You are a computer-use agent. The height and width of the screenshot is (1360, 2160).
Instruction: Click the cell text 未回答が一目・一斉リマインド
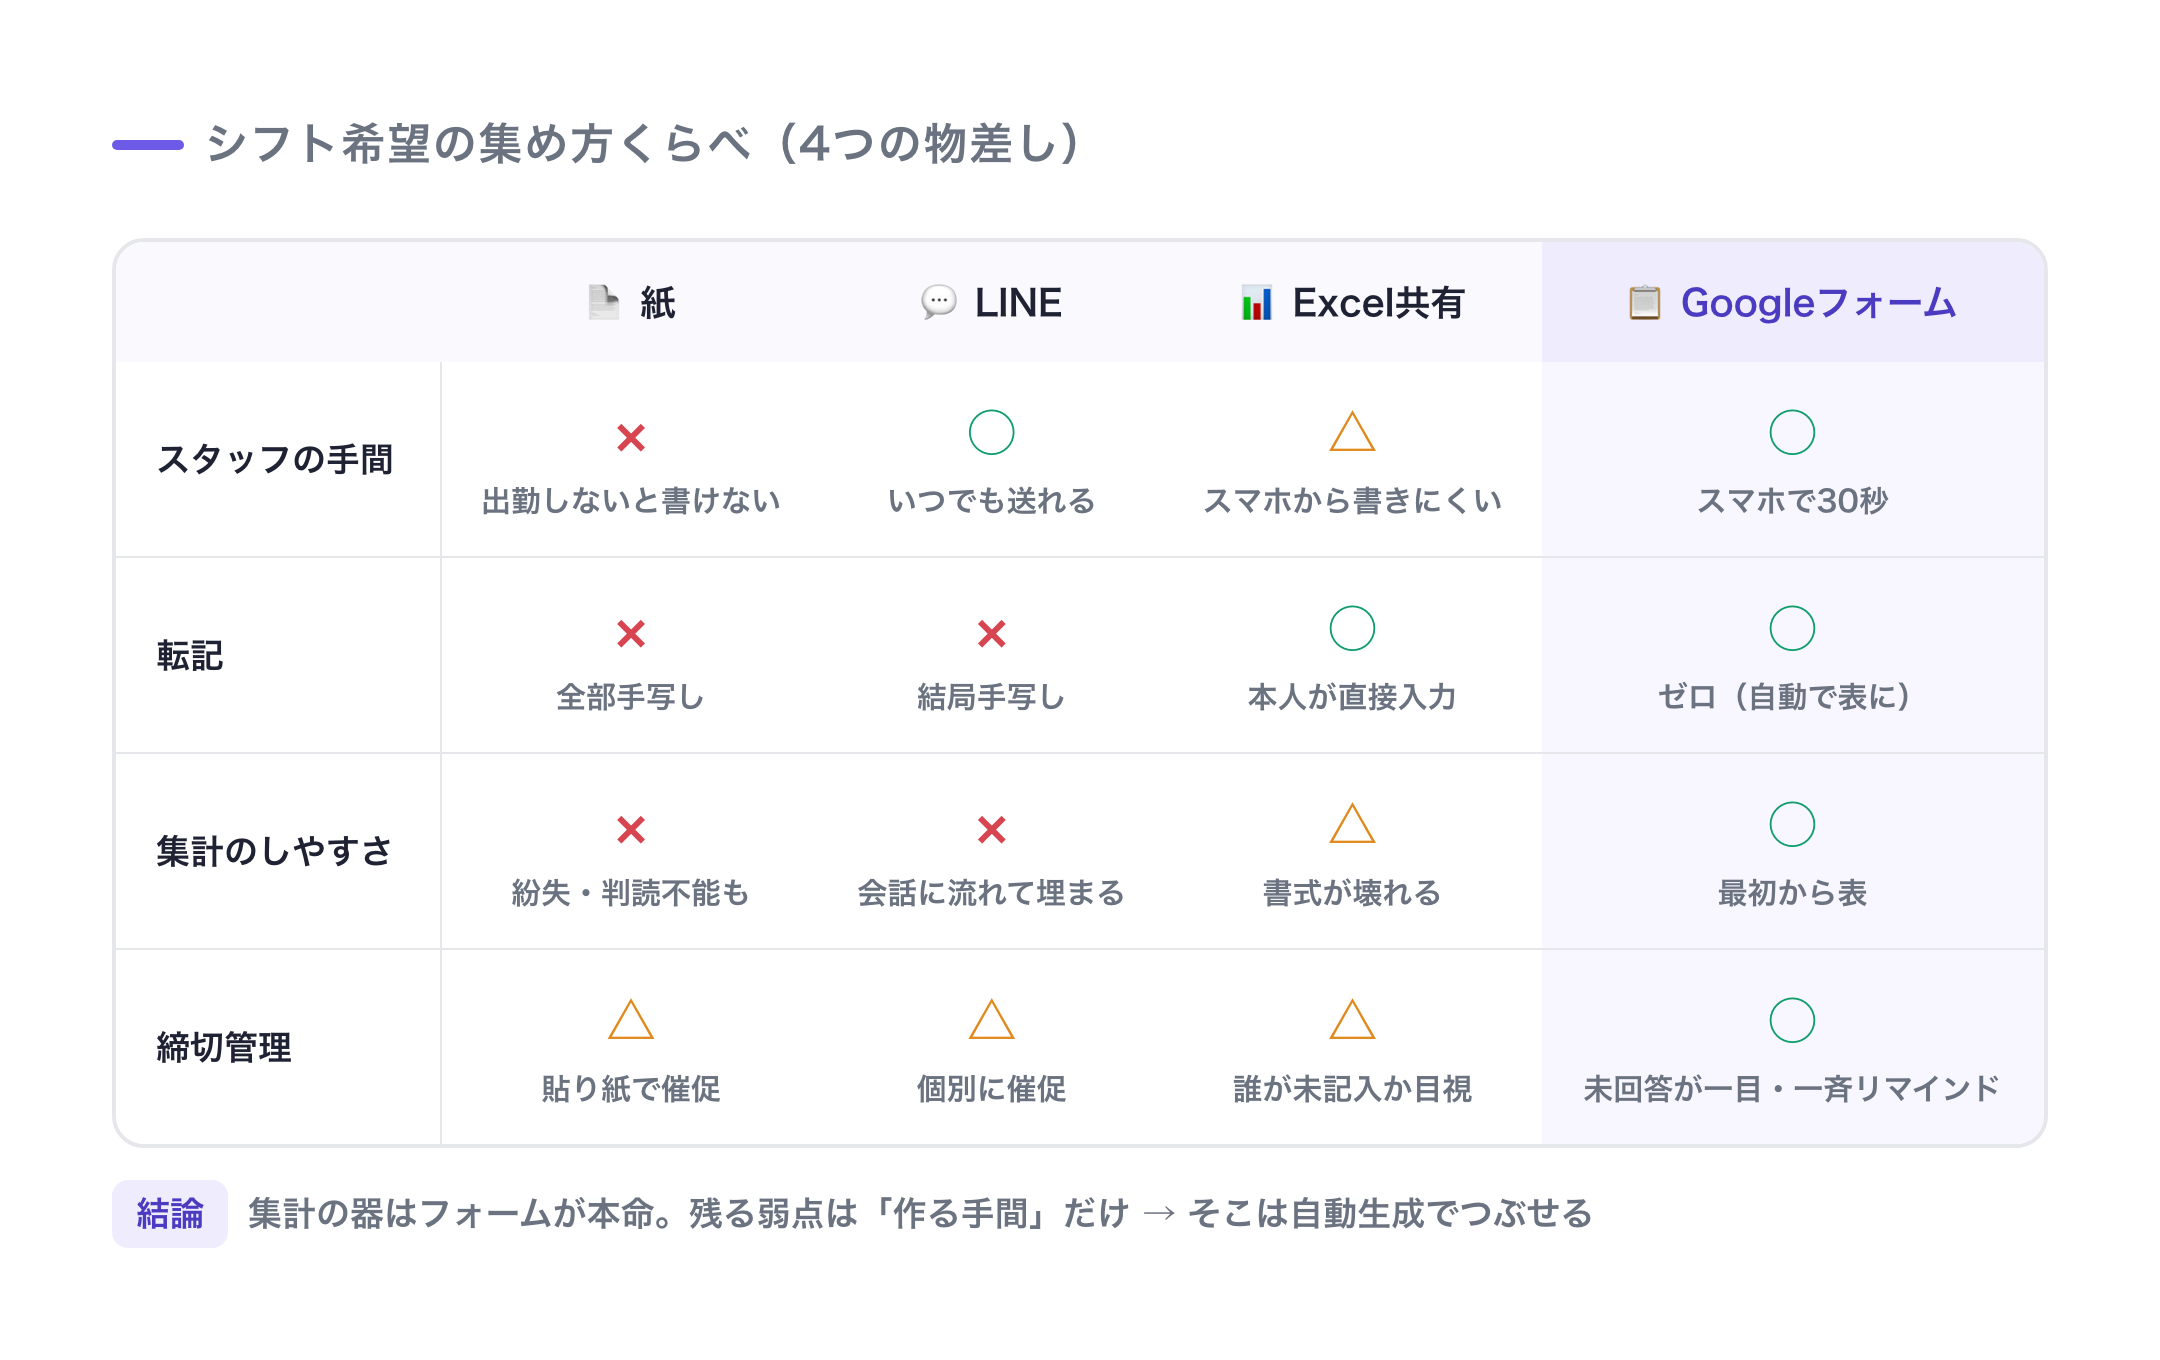click(x=1792, y=1089)
